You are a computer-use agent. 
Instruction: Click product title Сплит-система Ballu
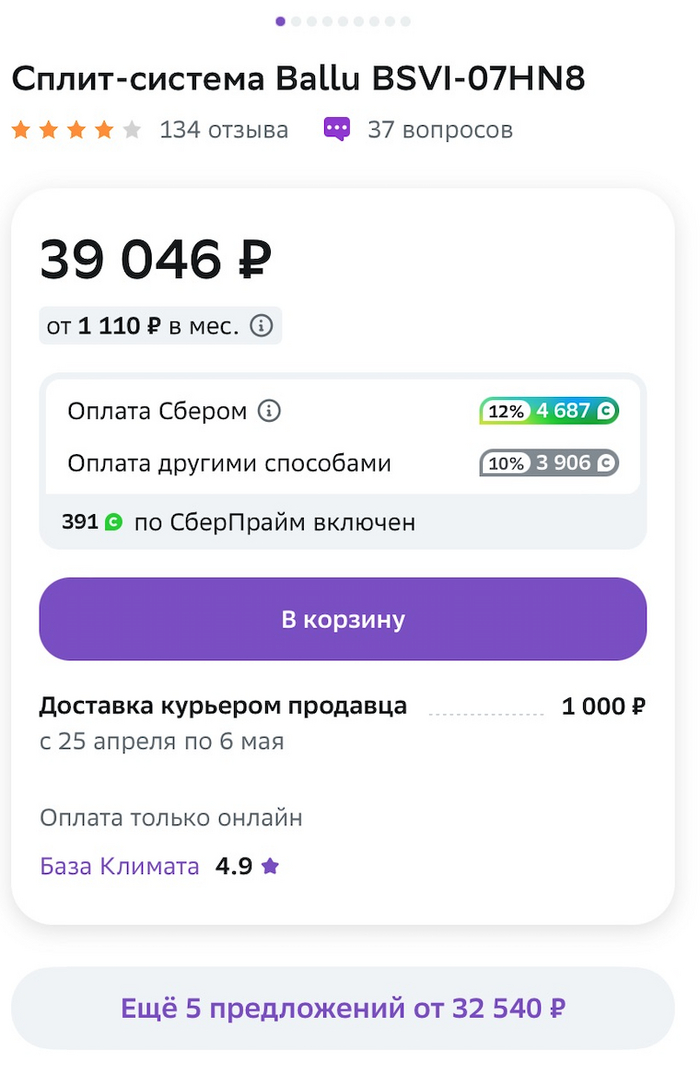(x=298, y=79)
